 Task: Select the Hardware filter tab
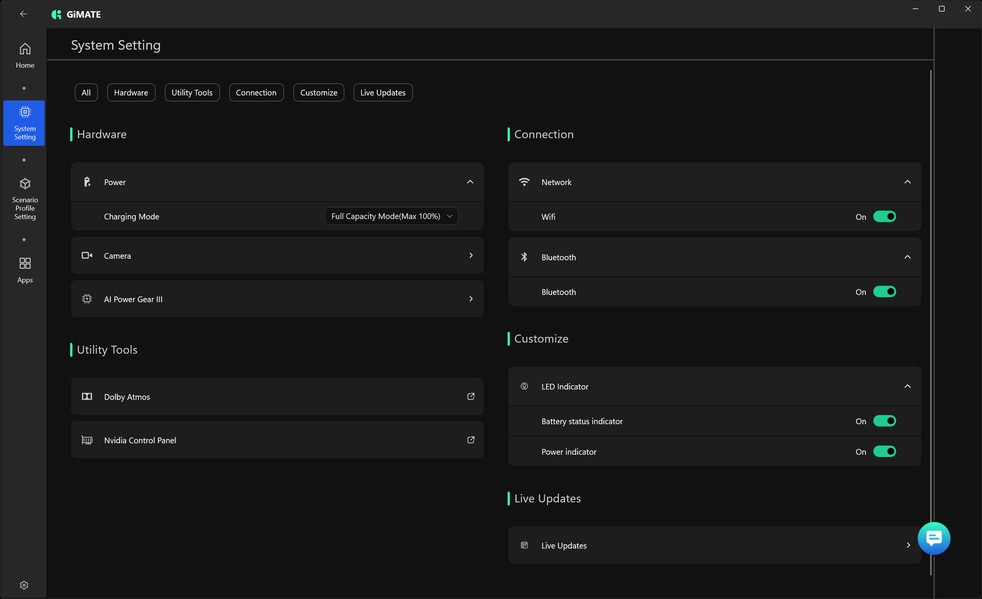point(131,93)
